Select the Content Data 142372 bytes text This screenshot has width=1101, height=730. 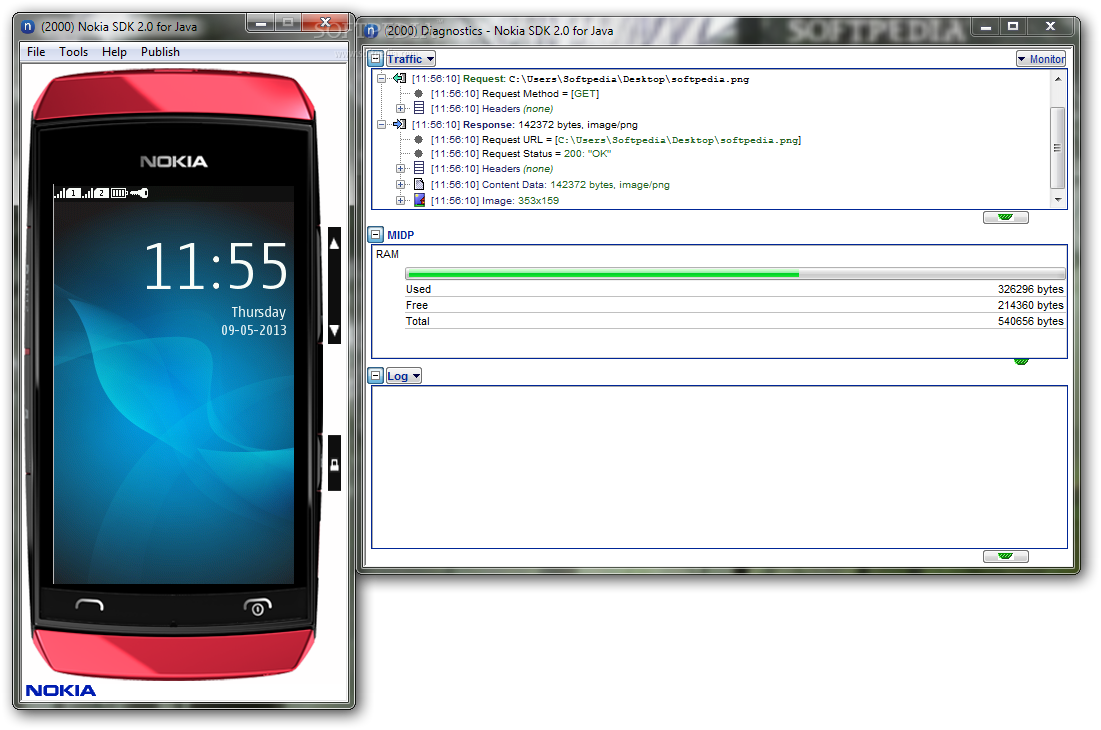coord(550,185)
